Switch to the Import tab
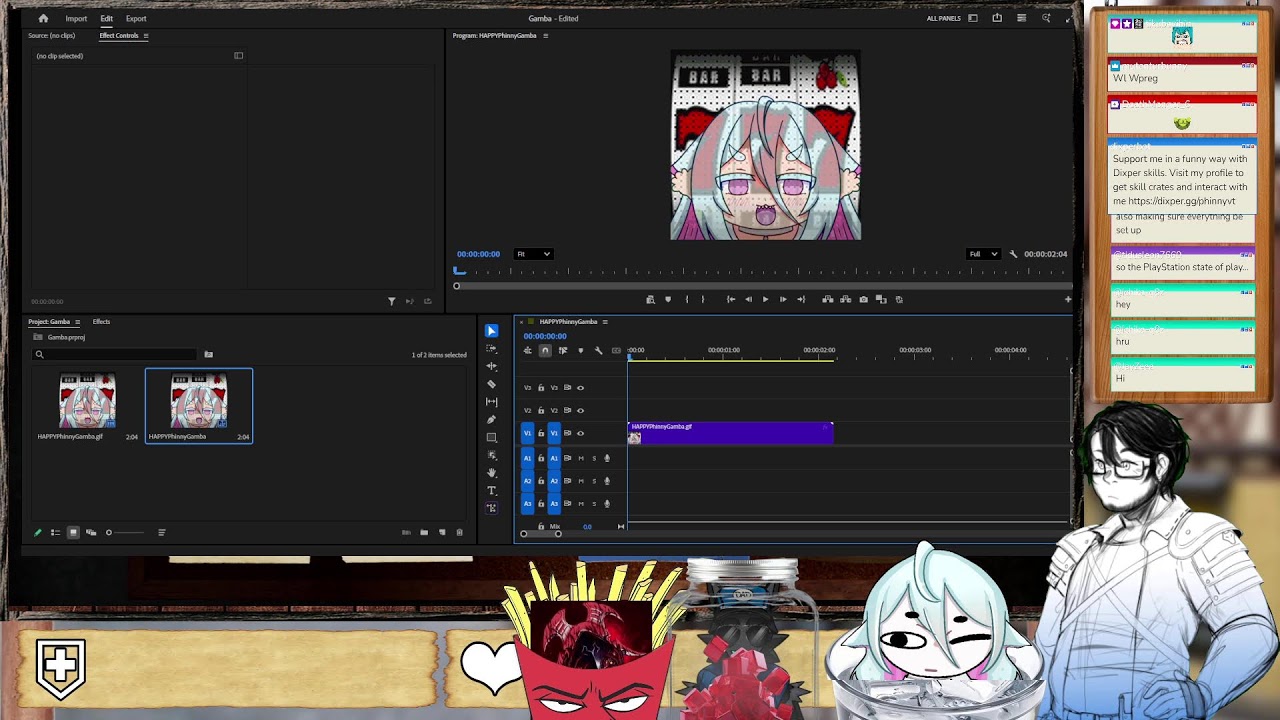 click(x=76, y=18)
